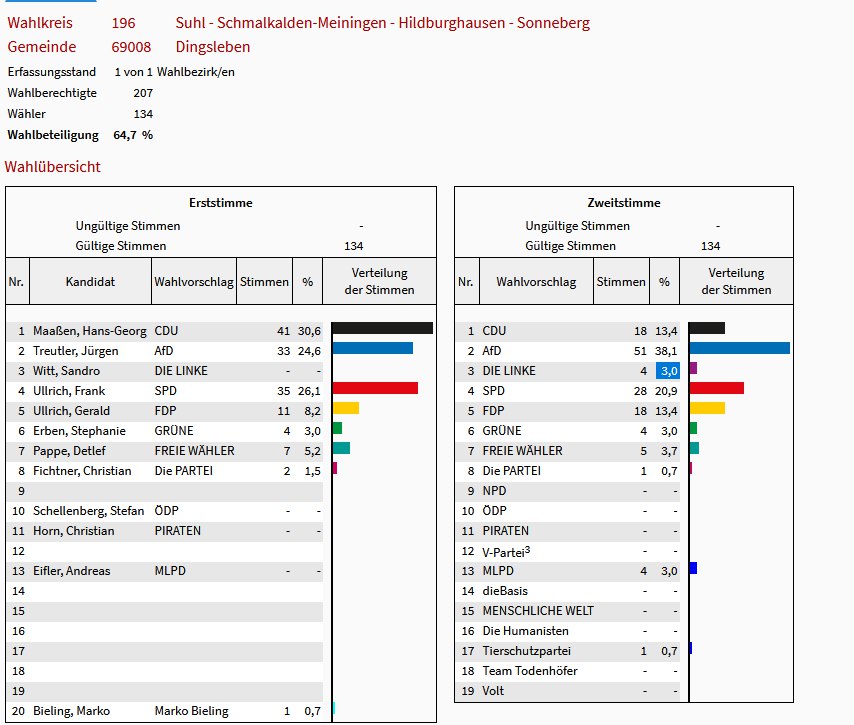Click blue MLPD bar in Zweitstimme chart

click(693, 568)
